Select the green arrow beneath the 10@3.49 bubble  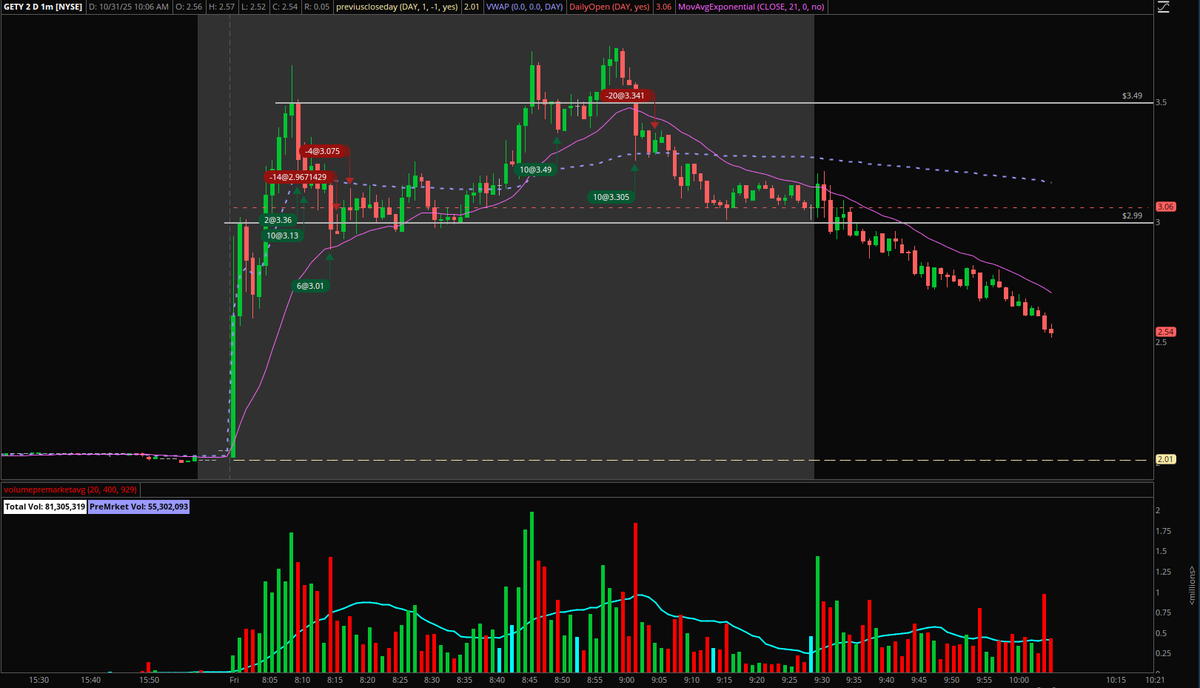[x=558, y=141]
